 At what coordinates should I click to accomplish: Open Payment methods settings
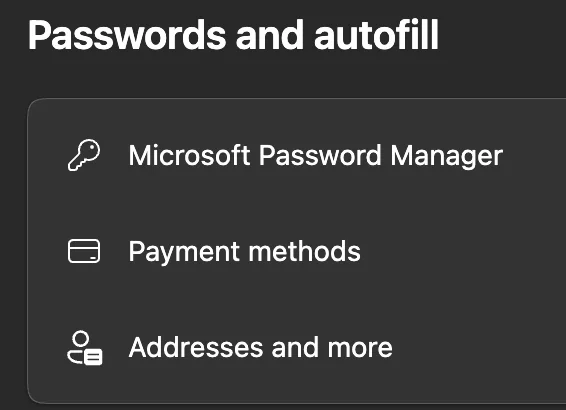297,252
